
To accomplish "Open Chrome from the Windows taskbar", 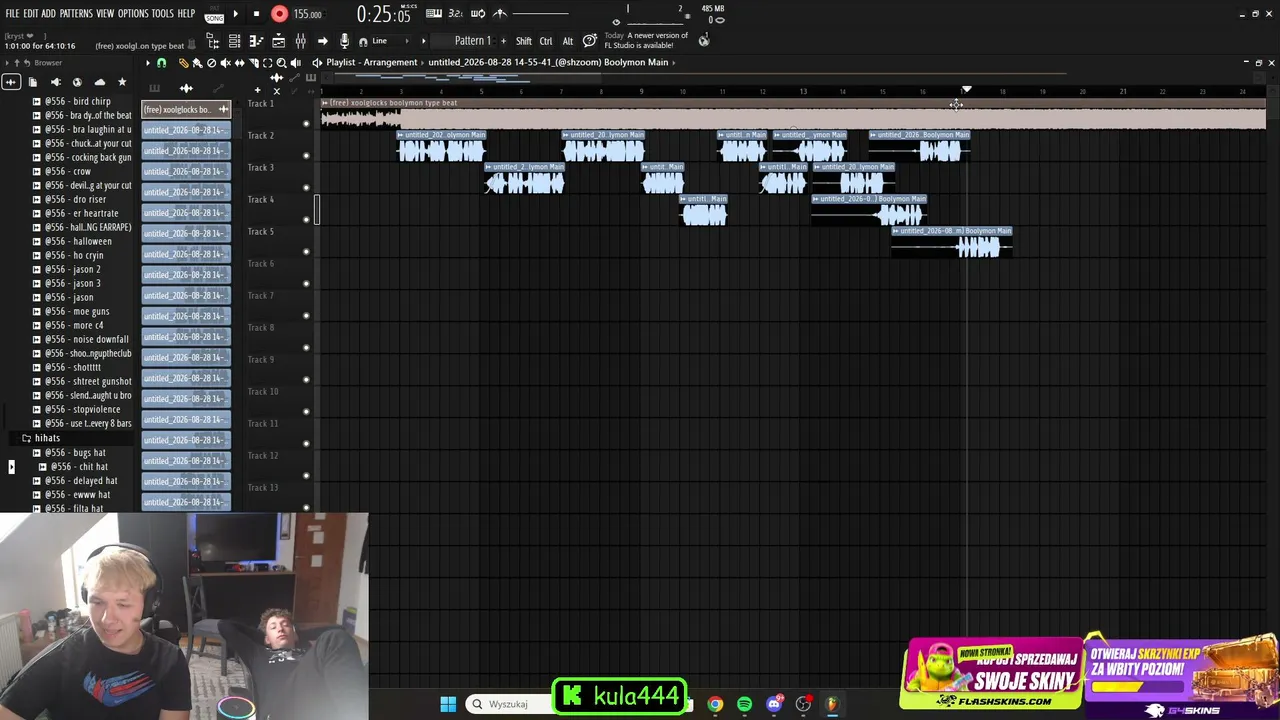I will (x=715, y=704).
